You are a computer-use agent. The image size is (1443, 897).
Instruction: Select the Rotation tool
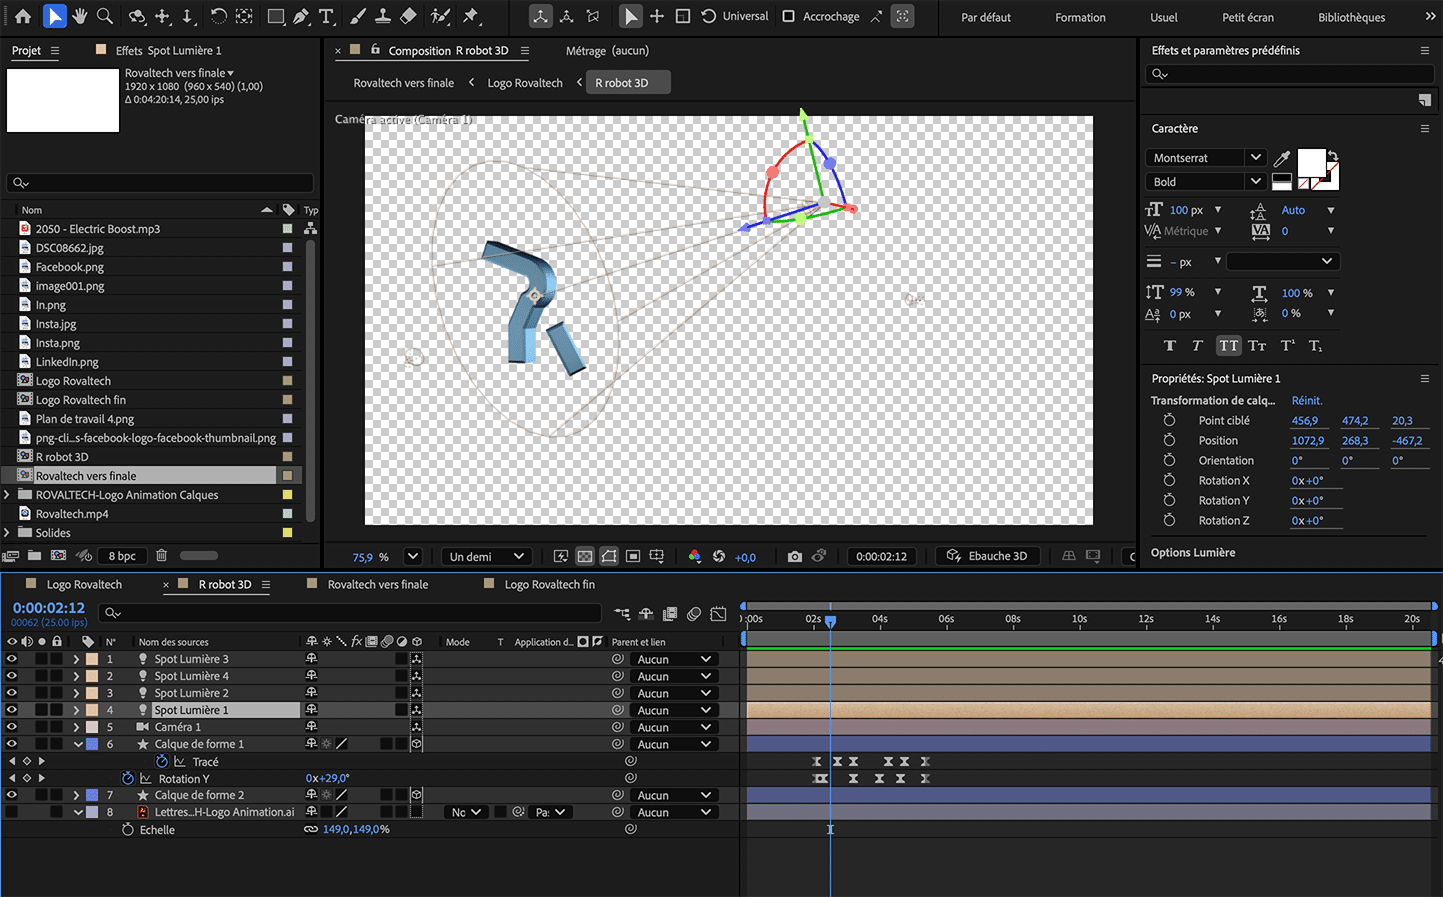(218, 16)
